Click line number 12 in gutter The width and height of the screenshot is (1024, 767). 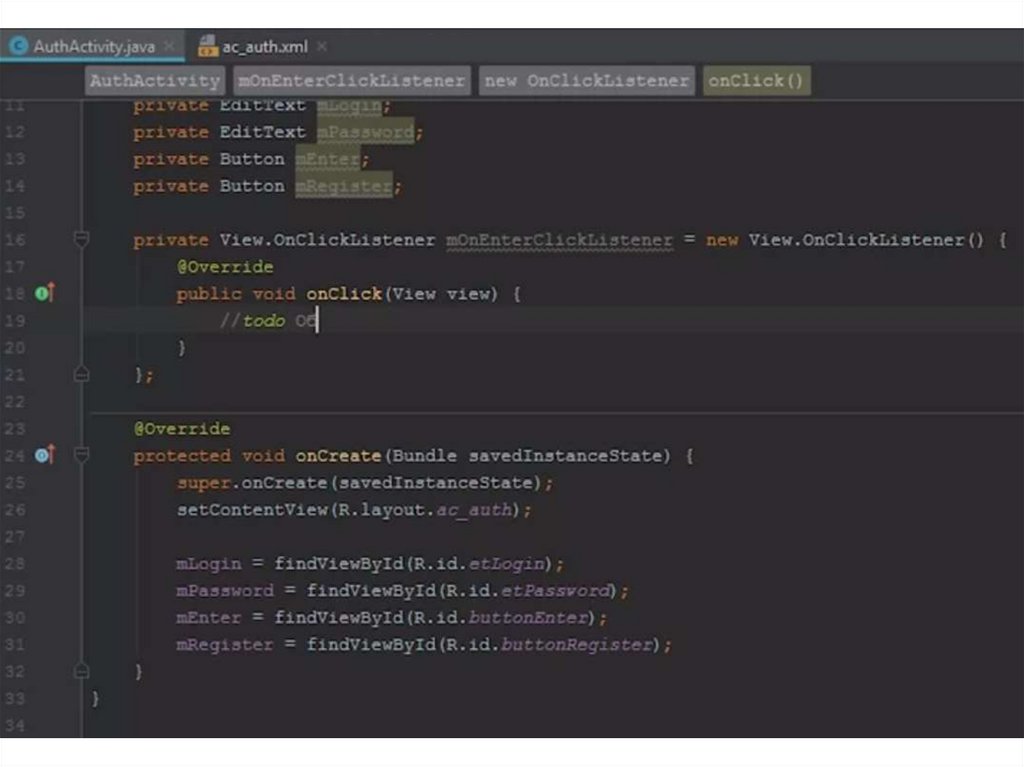pos(15,132)
